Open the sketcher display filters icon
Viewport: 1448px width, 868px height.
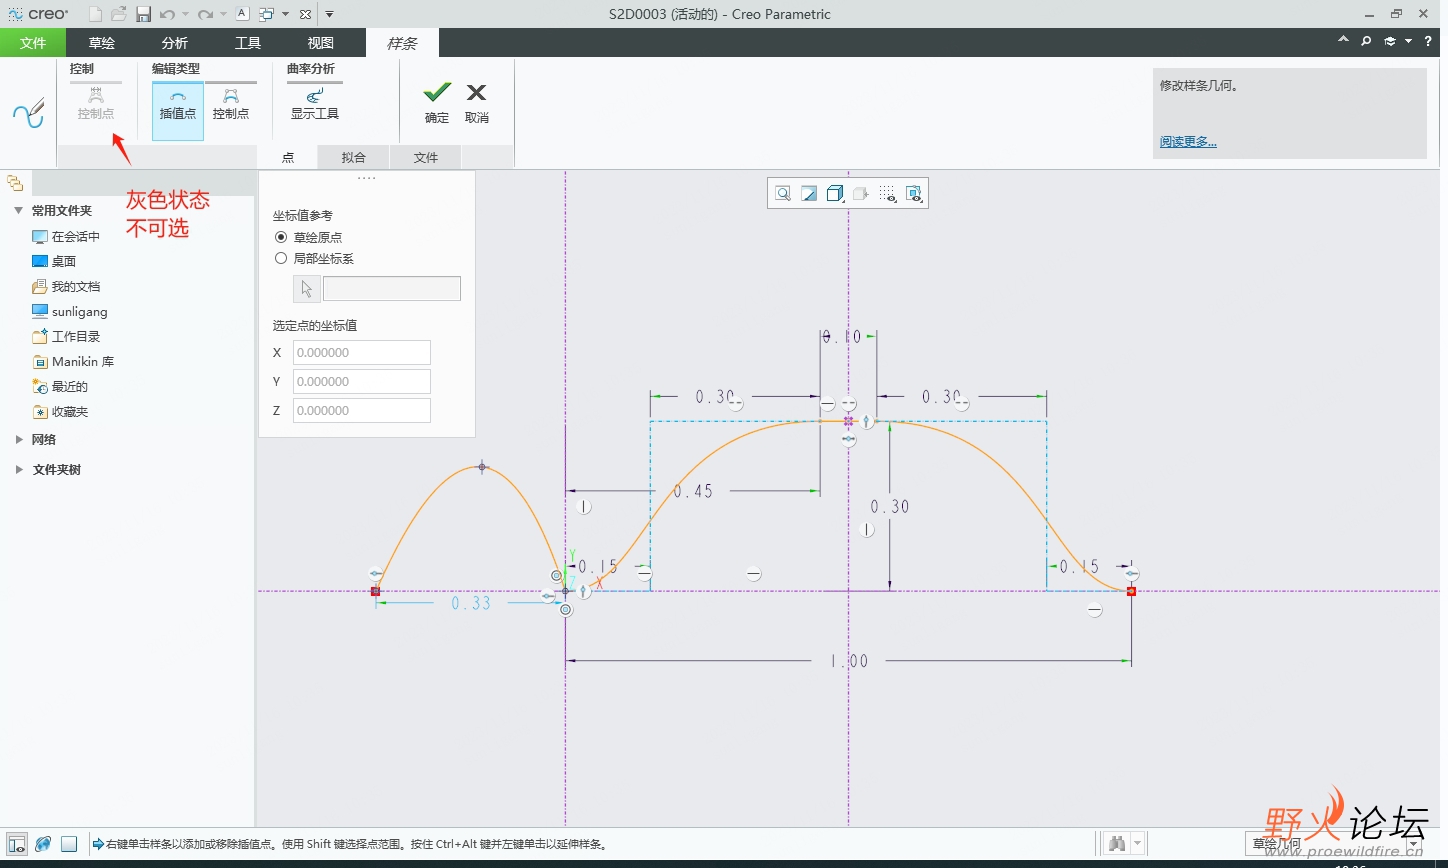coord(913,194)
